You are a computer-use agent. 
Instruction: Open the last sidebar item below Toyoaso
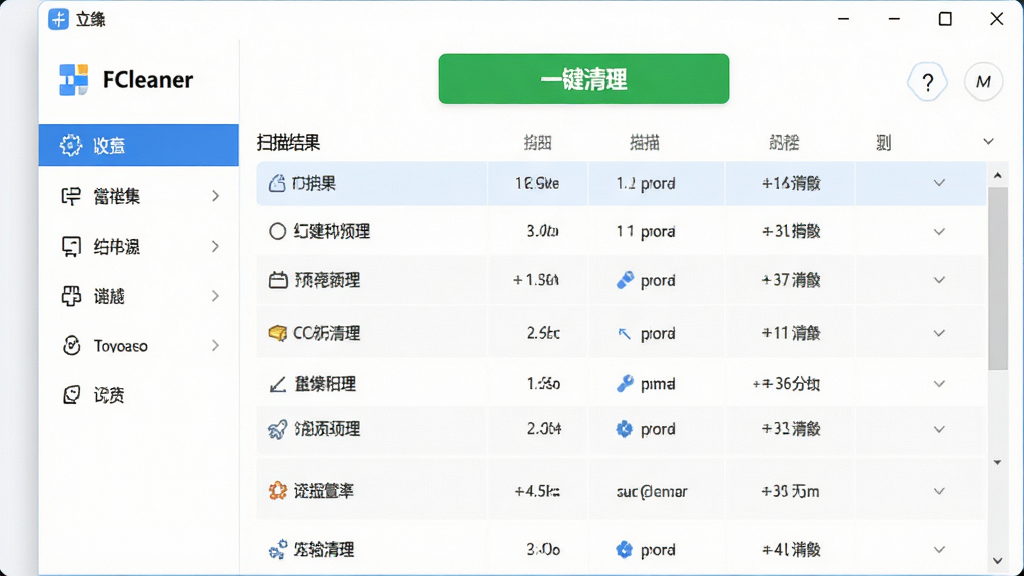point(138,394)
